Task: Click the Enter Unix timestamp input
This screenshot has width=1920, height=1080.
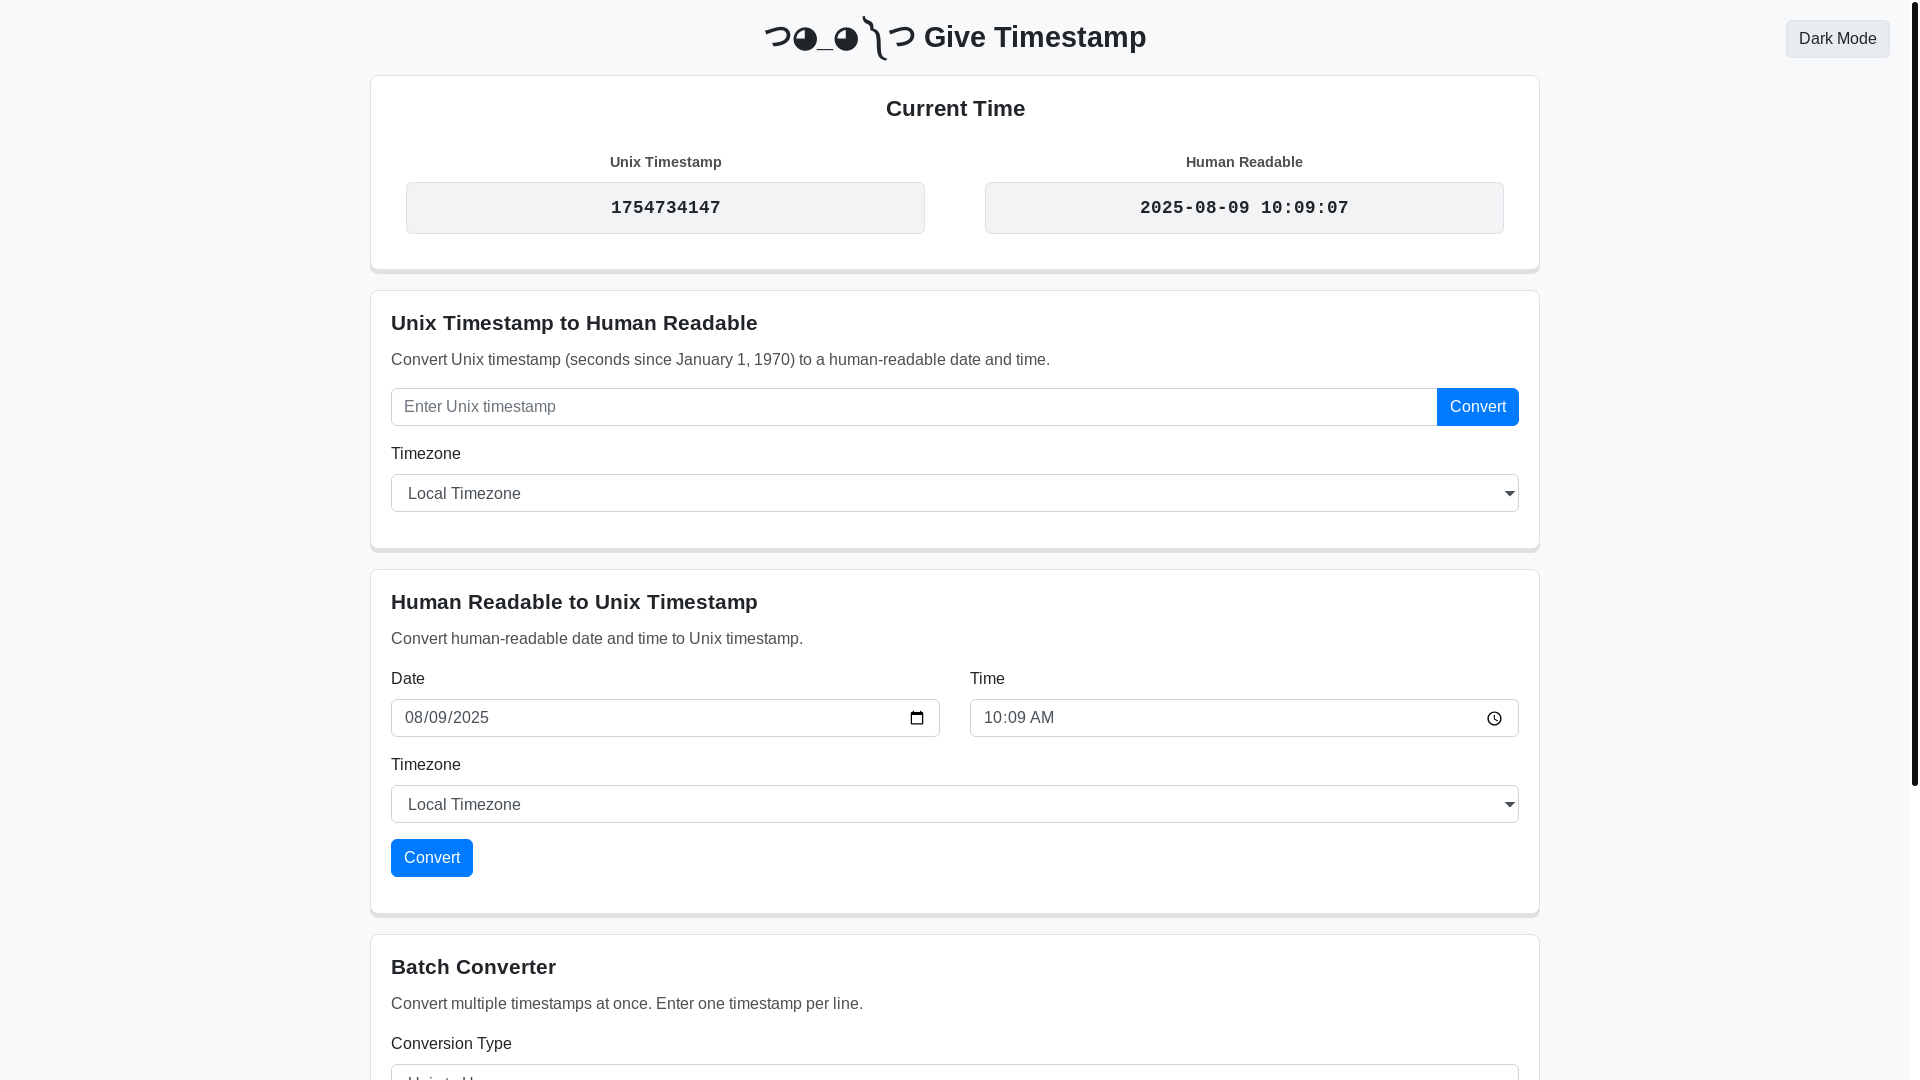Action: coord(914,407)
